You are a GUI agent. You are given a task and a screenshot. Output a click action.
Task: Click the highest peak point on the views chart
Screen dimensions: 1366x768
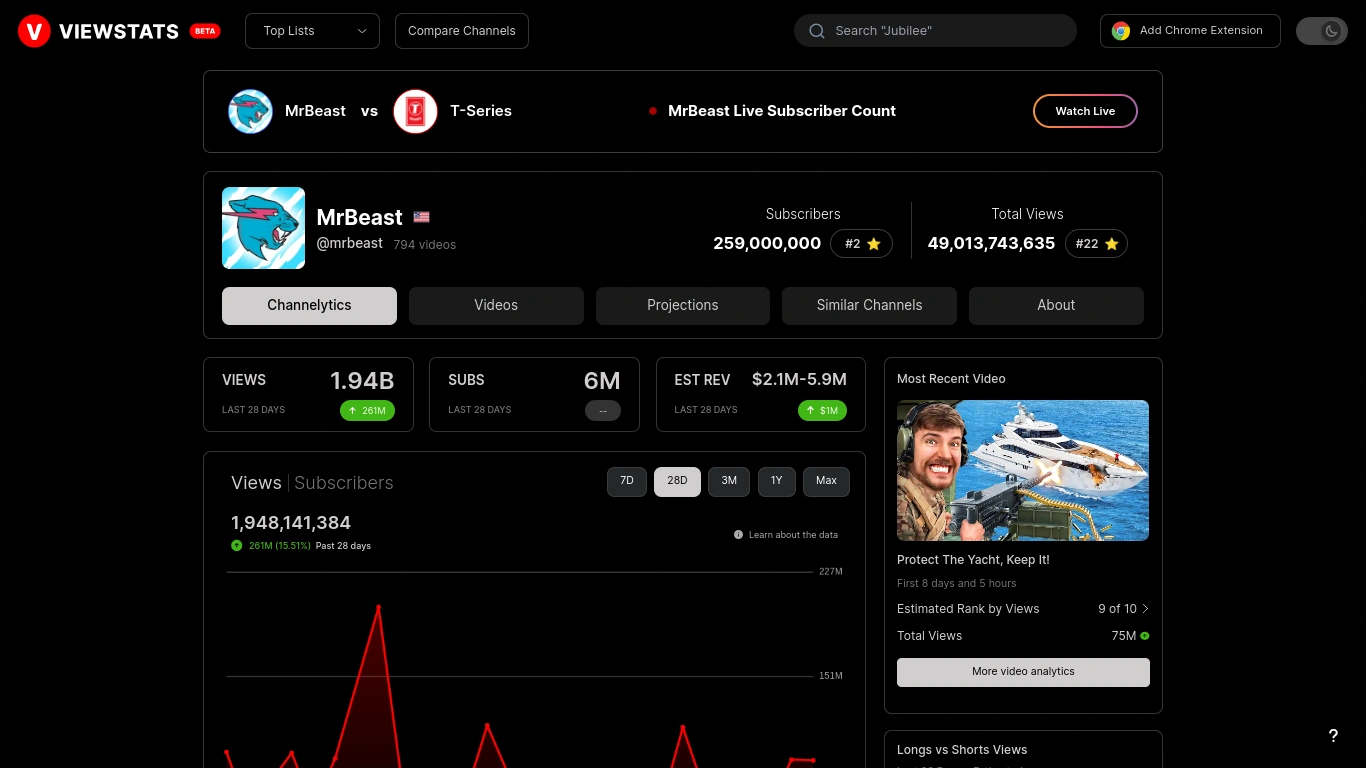[x=378, y=606]
